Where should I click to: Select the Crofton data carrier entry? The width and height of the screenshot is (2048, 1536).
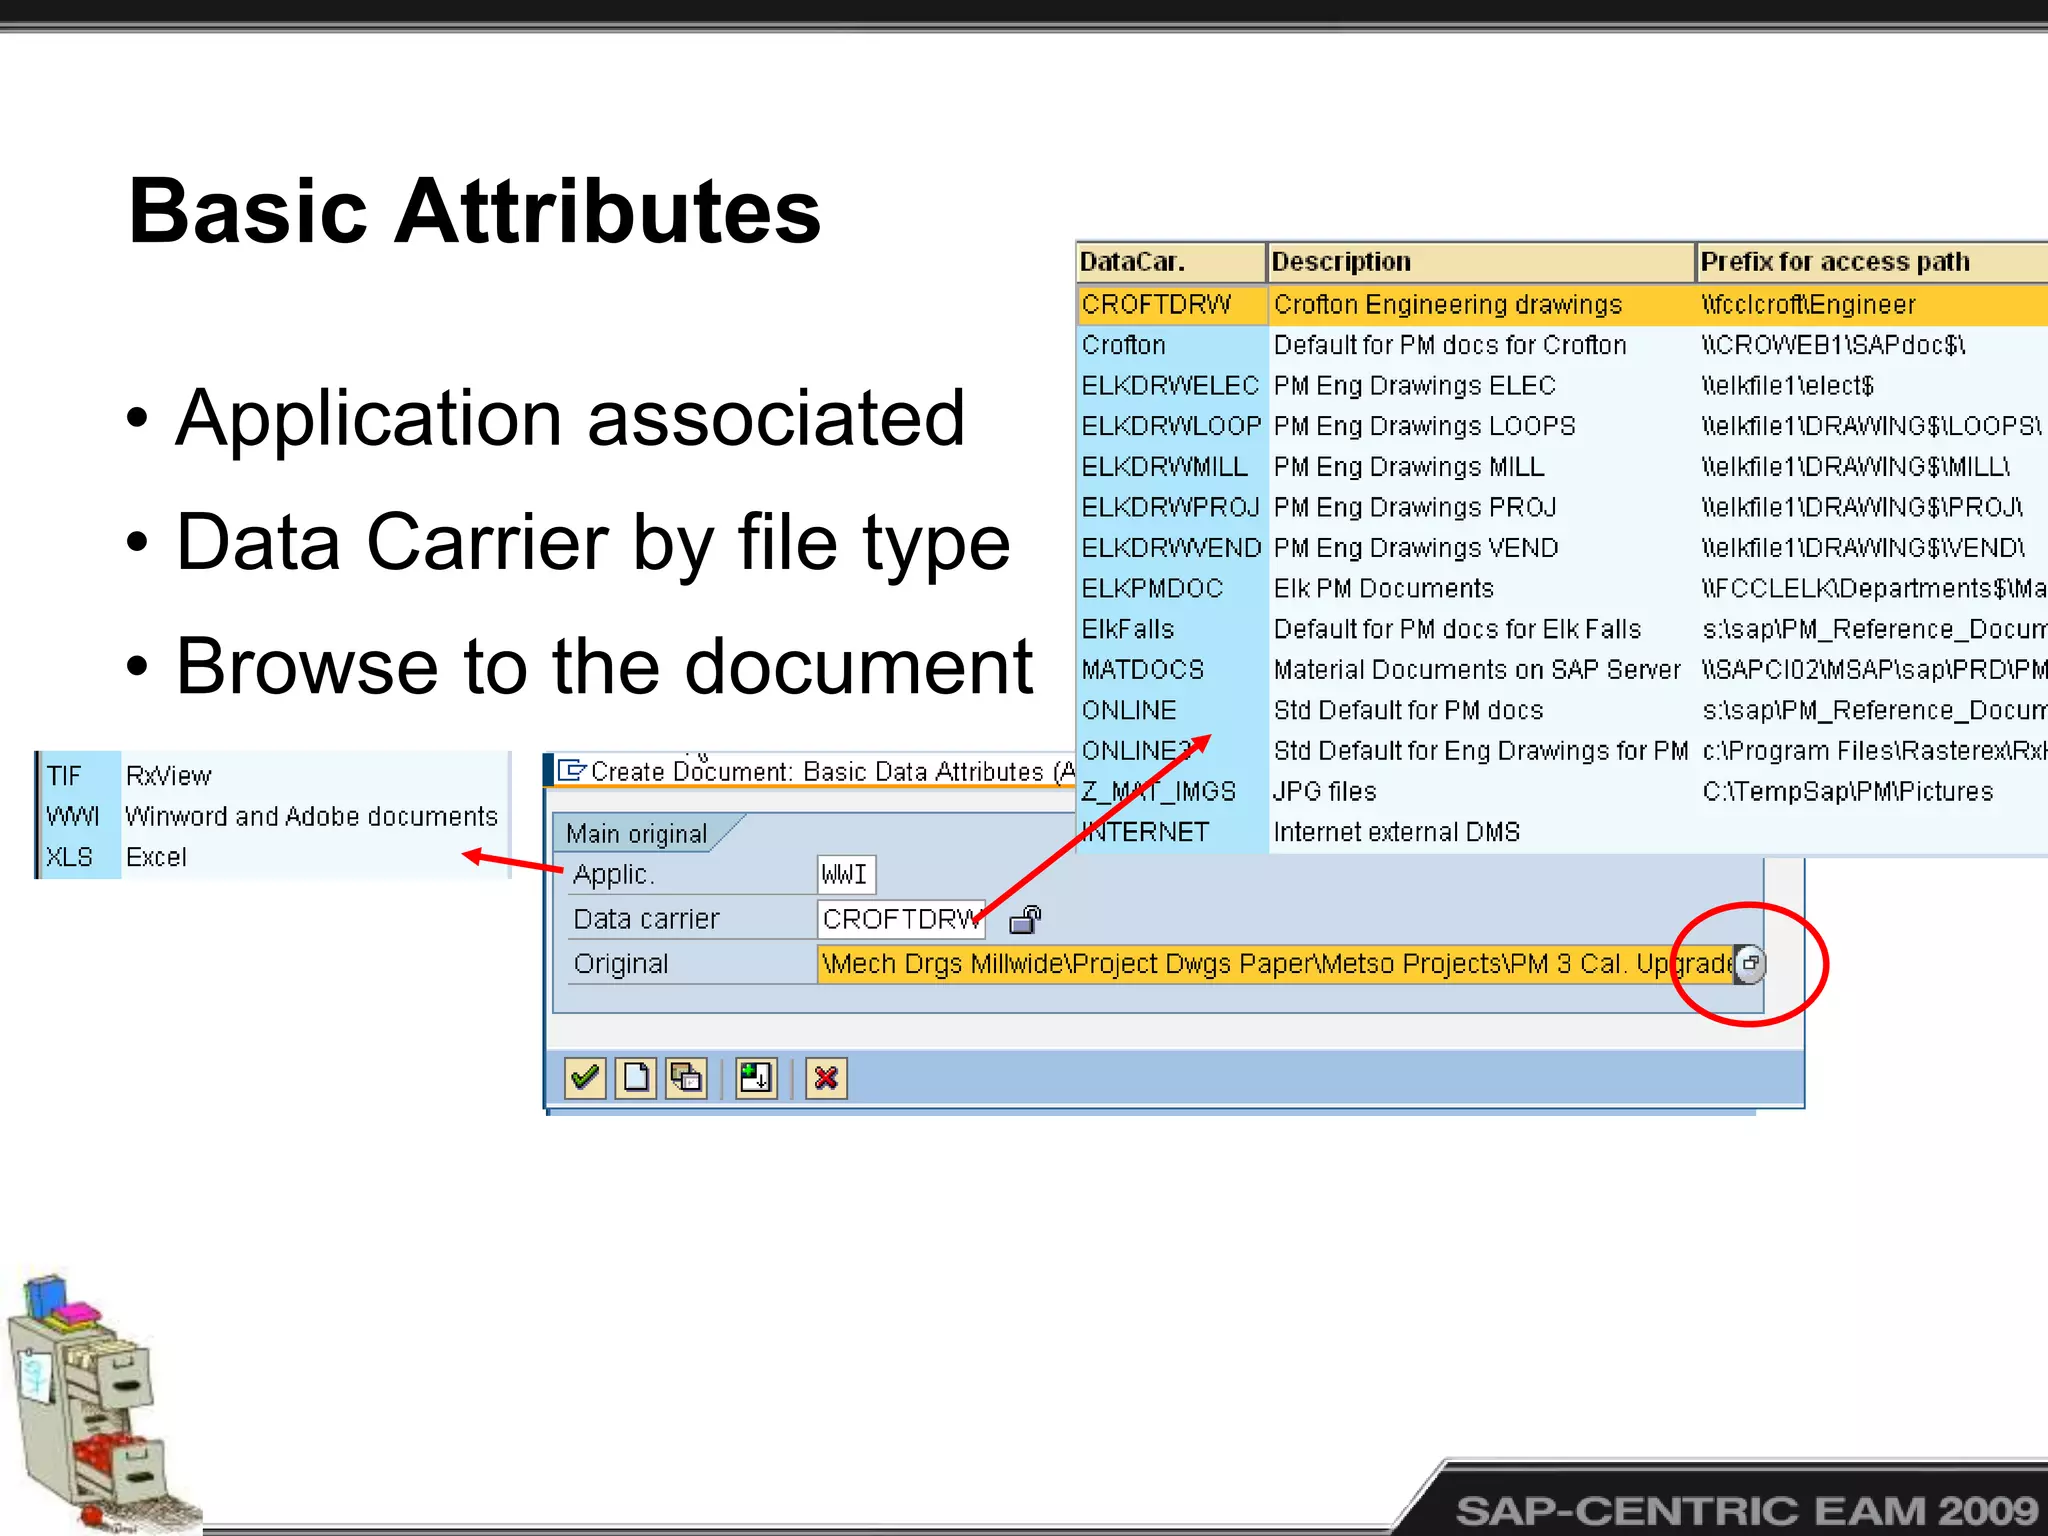(x=1172, y=345)
